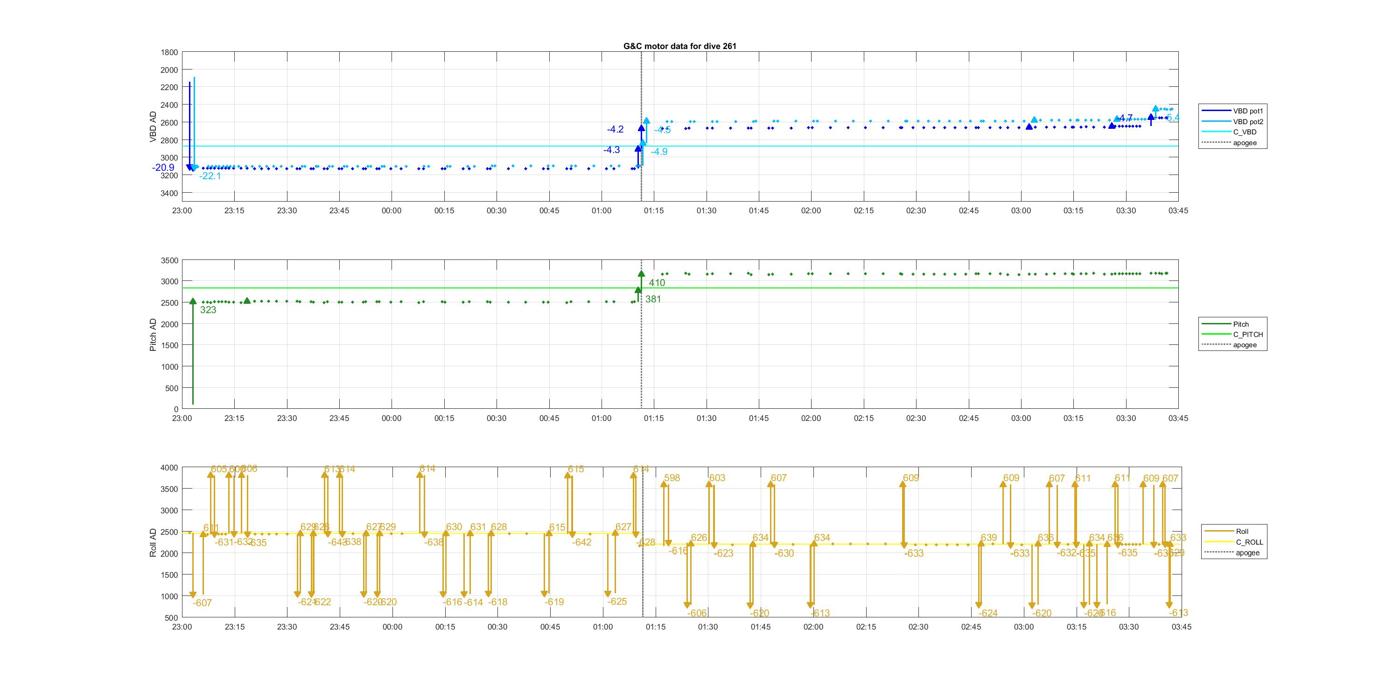Click the '-623' roll data label
This screenshot has height=693, width=1400.
point(723,553)
